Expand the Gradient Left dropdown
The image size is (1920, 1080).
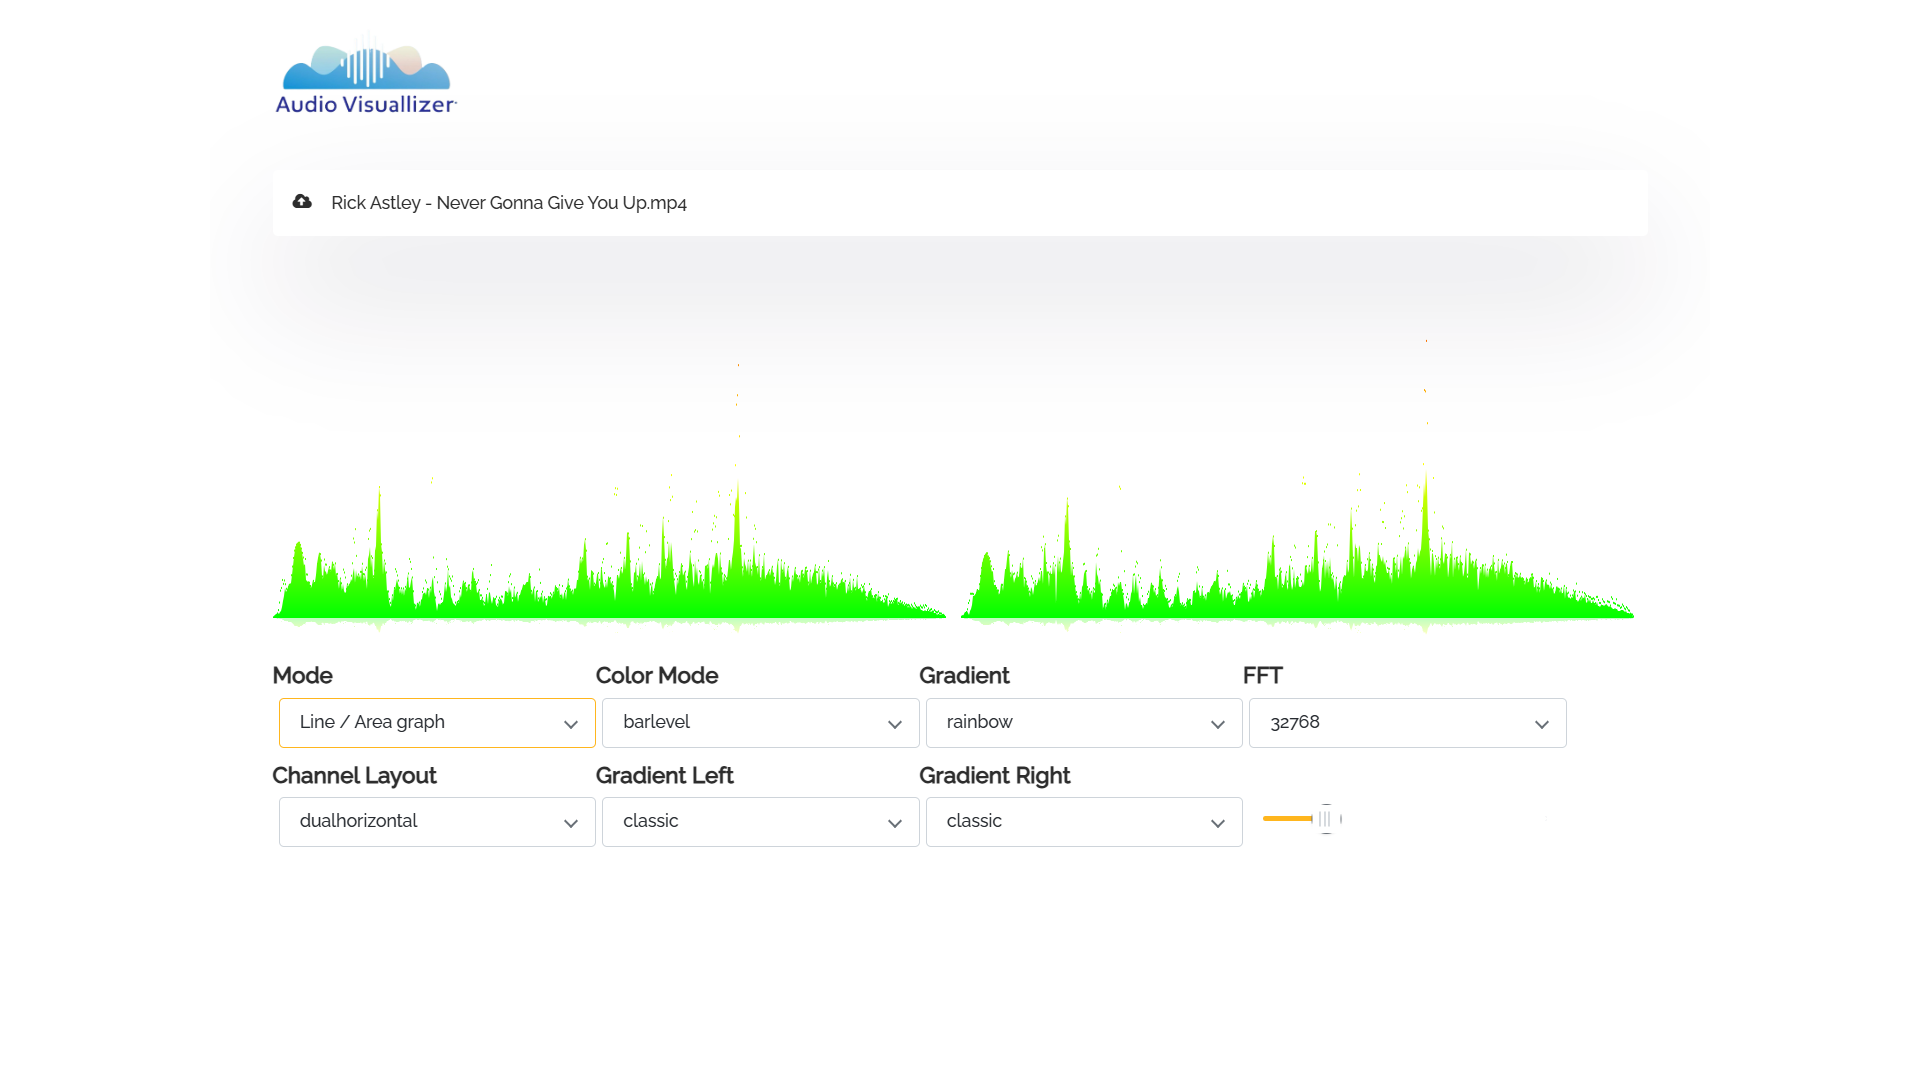[760, 822]
